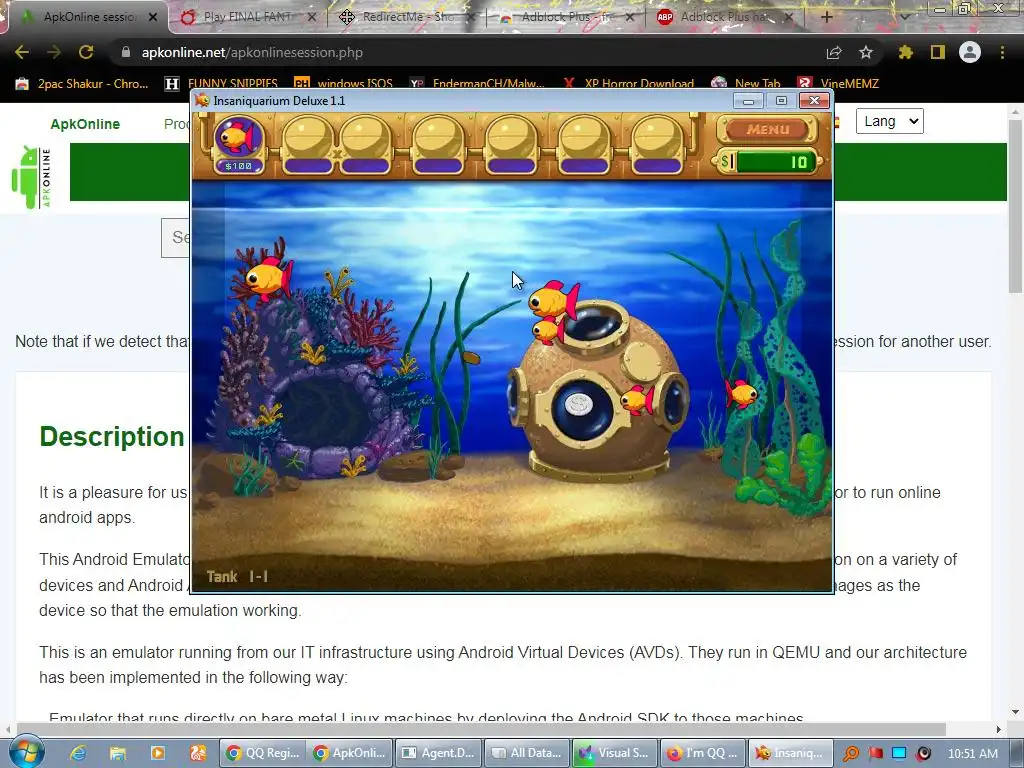Open the EndermanCH/Malw bookmark
Screen dimensions: 1024x768
tap(477, 84)
